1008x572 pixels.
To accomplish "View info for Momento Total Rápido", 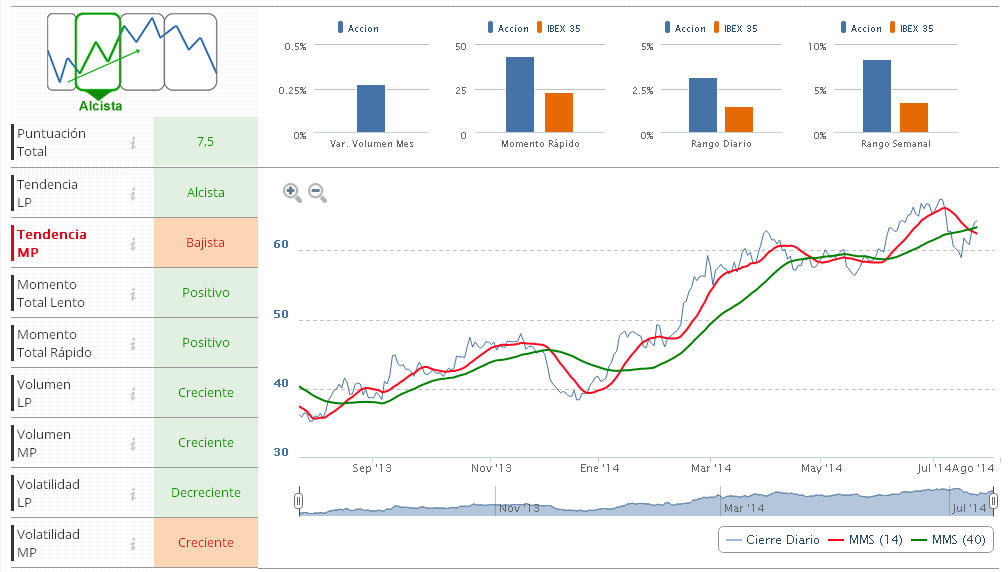I will 133,343.
